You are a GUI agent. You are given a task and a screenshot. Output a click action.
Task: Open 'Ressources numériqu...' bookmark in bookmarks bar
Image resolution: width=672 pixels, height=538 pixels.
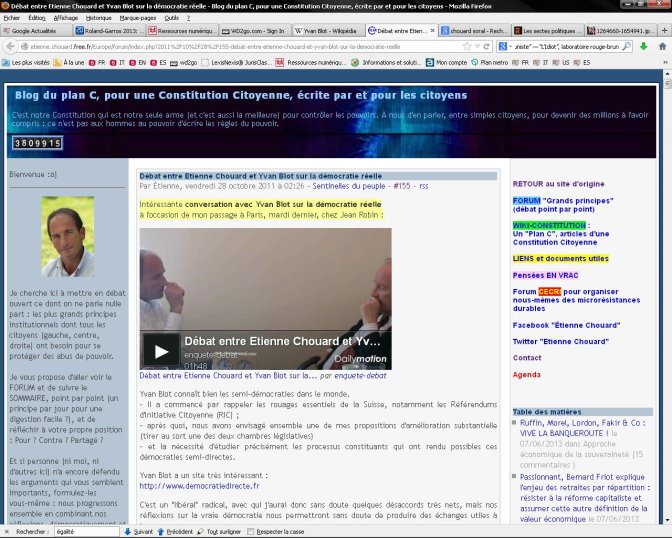coord(311,63)
